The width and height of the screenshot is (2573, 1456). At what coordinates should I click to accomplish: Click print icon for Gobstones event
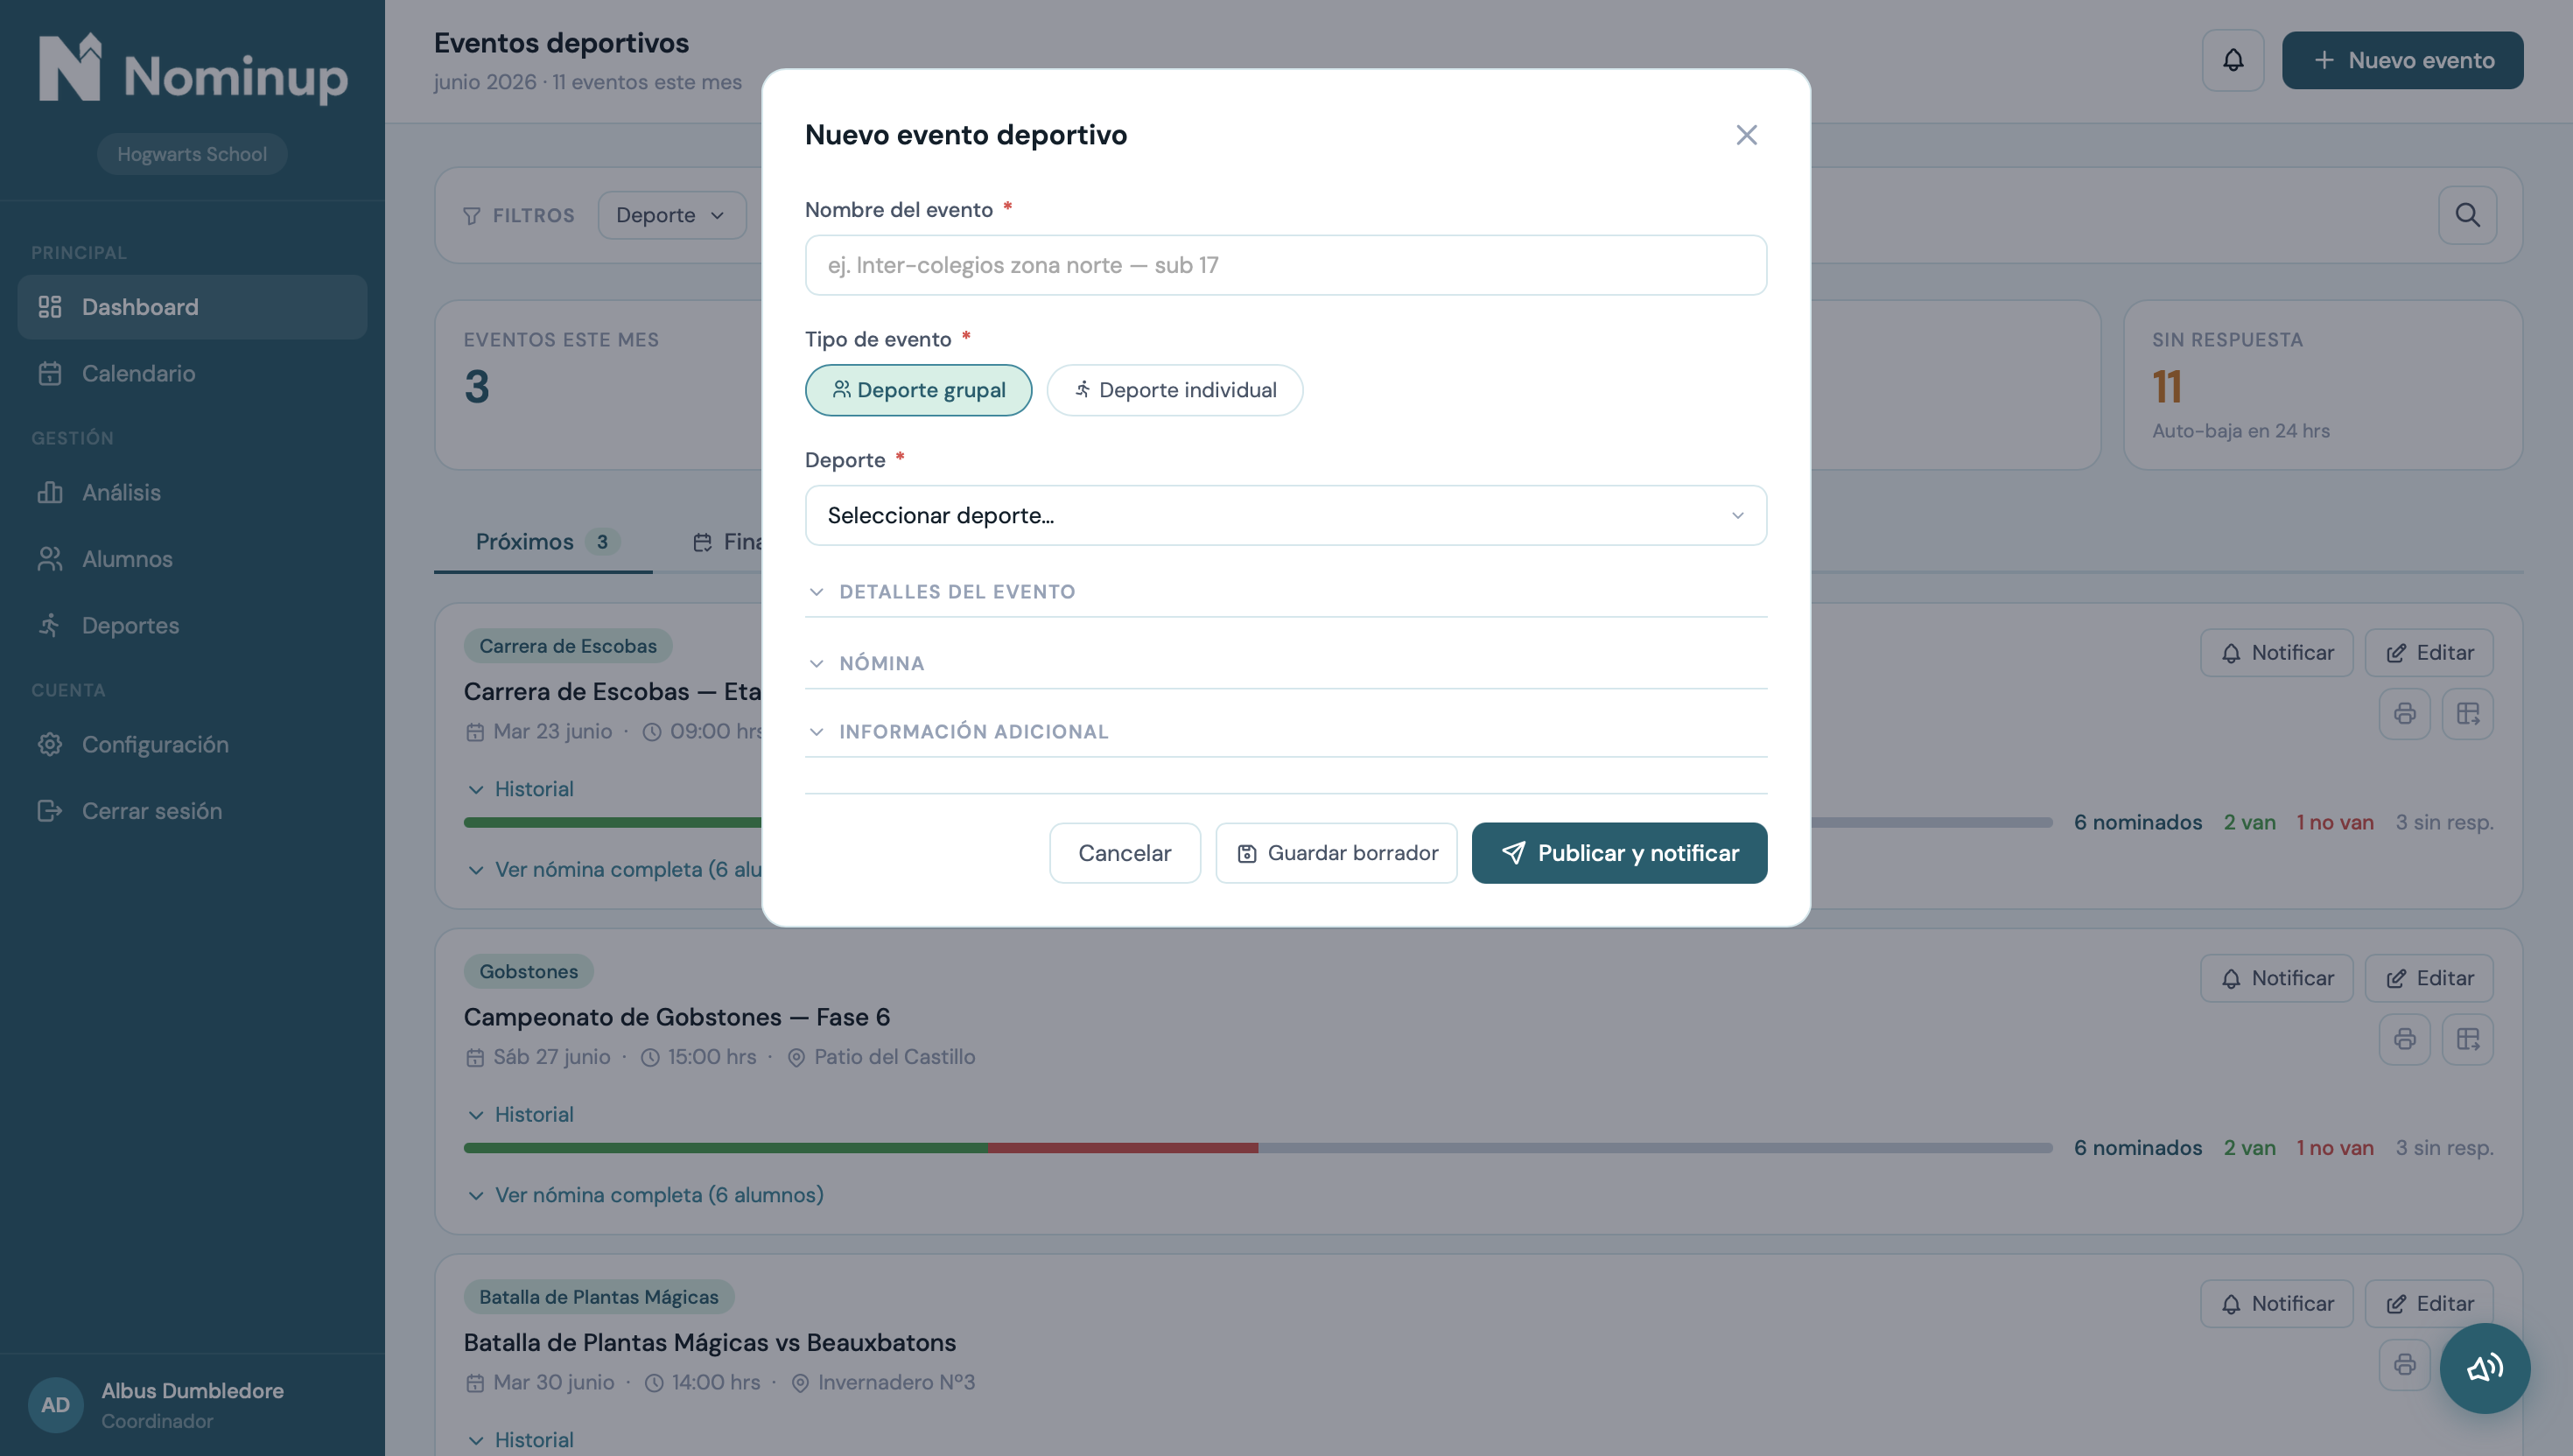coord(2404,1039)
